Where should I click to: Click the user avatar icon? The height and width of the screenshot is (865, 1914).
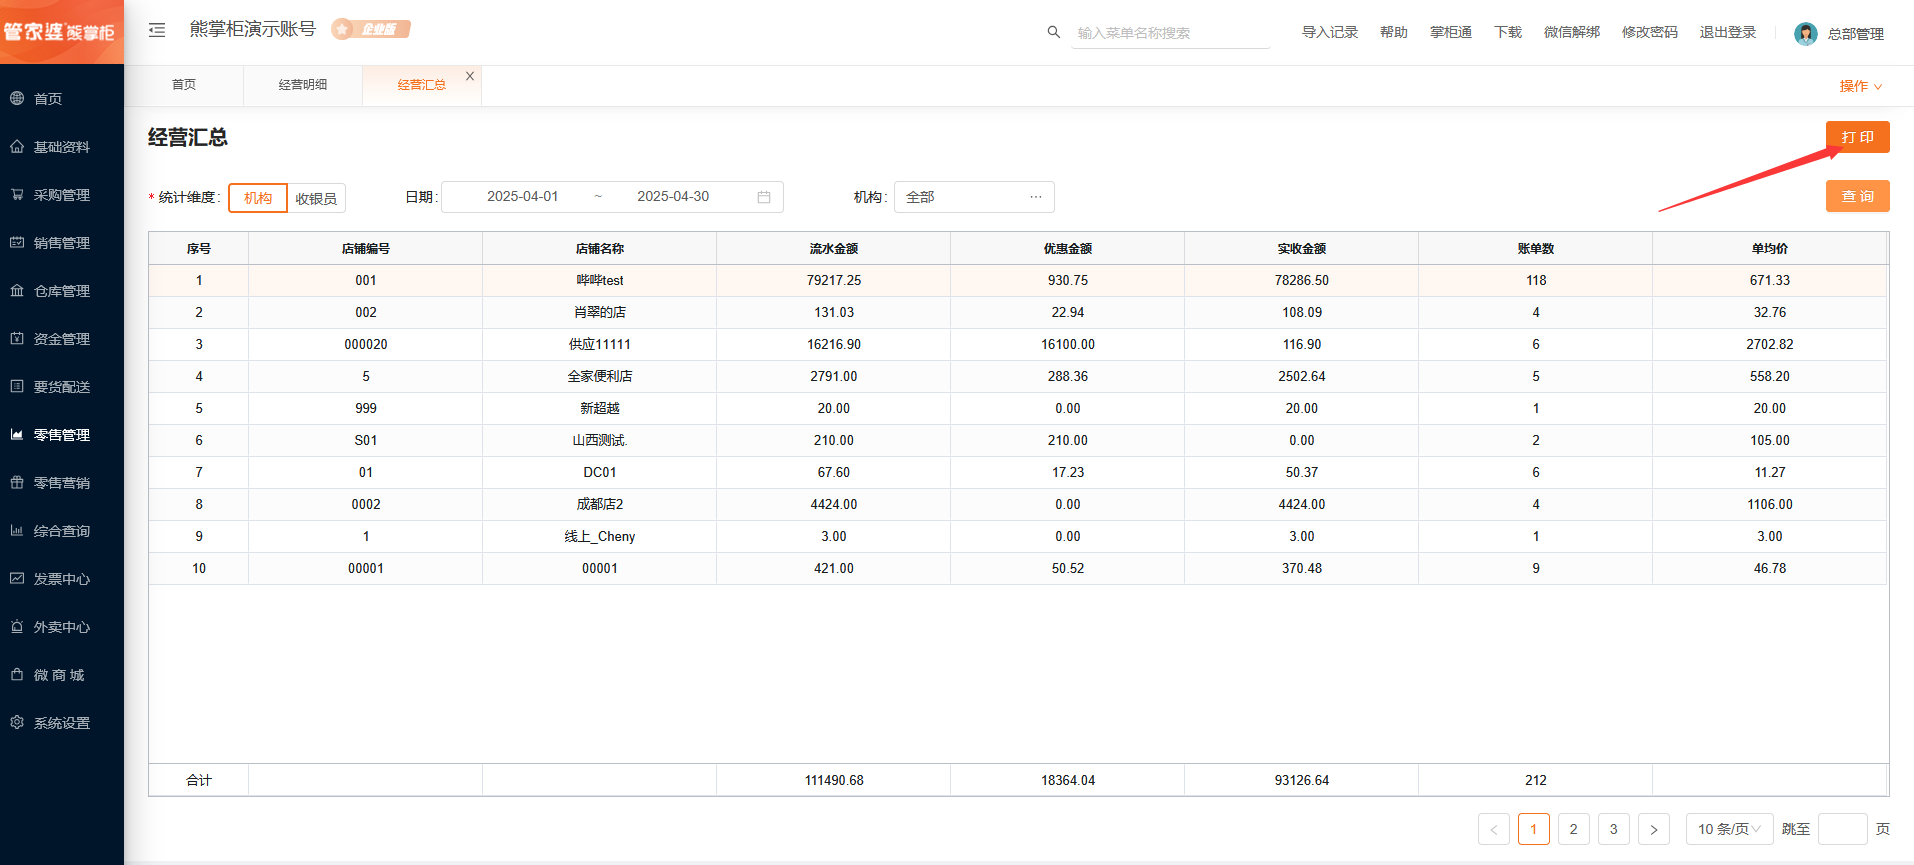[x=1805, y=33]
